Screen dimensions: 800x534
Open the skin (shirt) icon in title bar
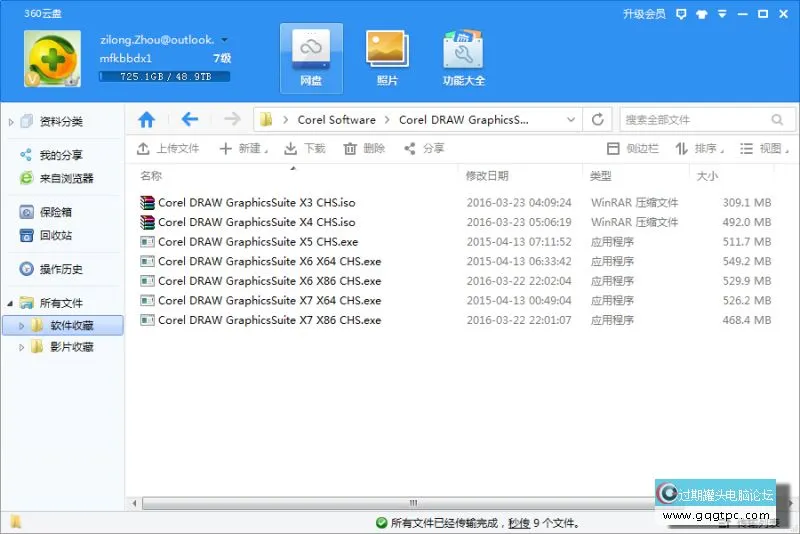[702, 14]
